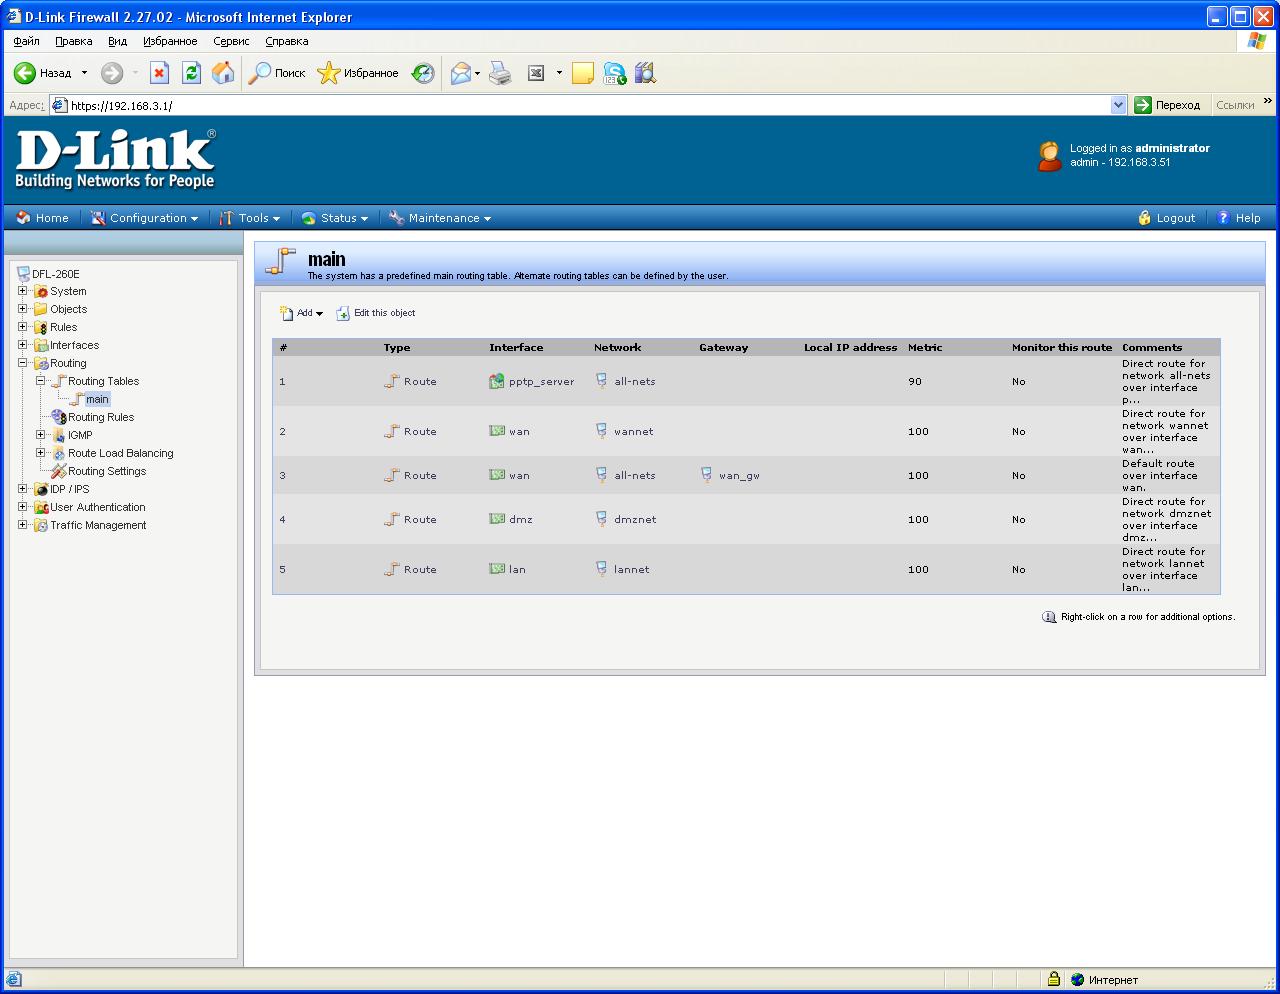Open the address bar dropdown arrow
The height and width of the screenshot is (994, 1280).
point(1119,105)
